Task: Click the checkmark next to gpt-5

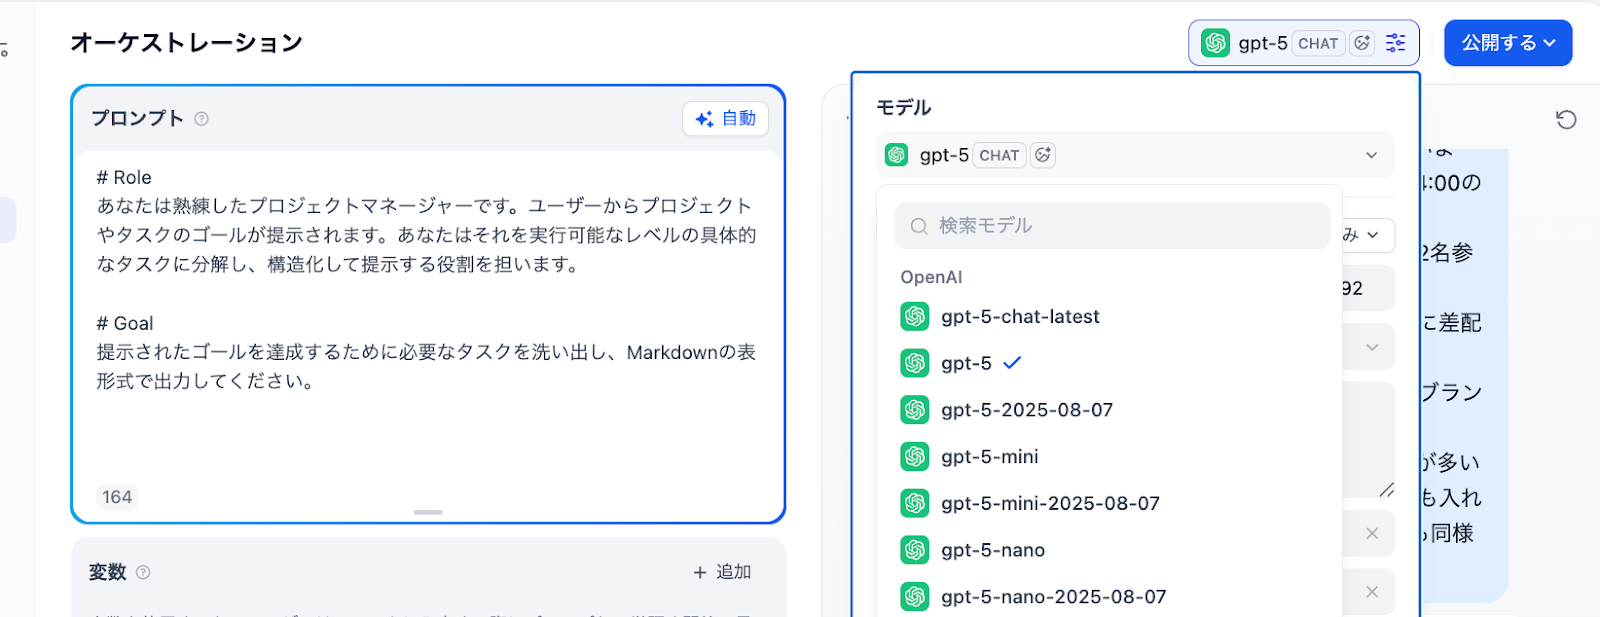Action: pos(1012,363)
